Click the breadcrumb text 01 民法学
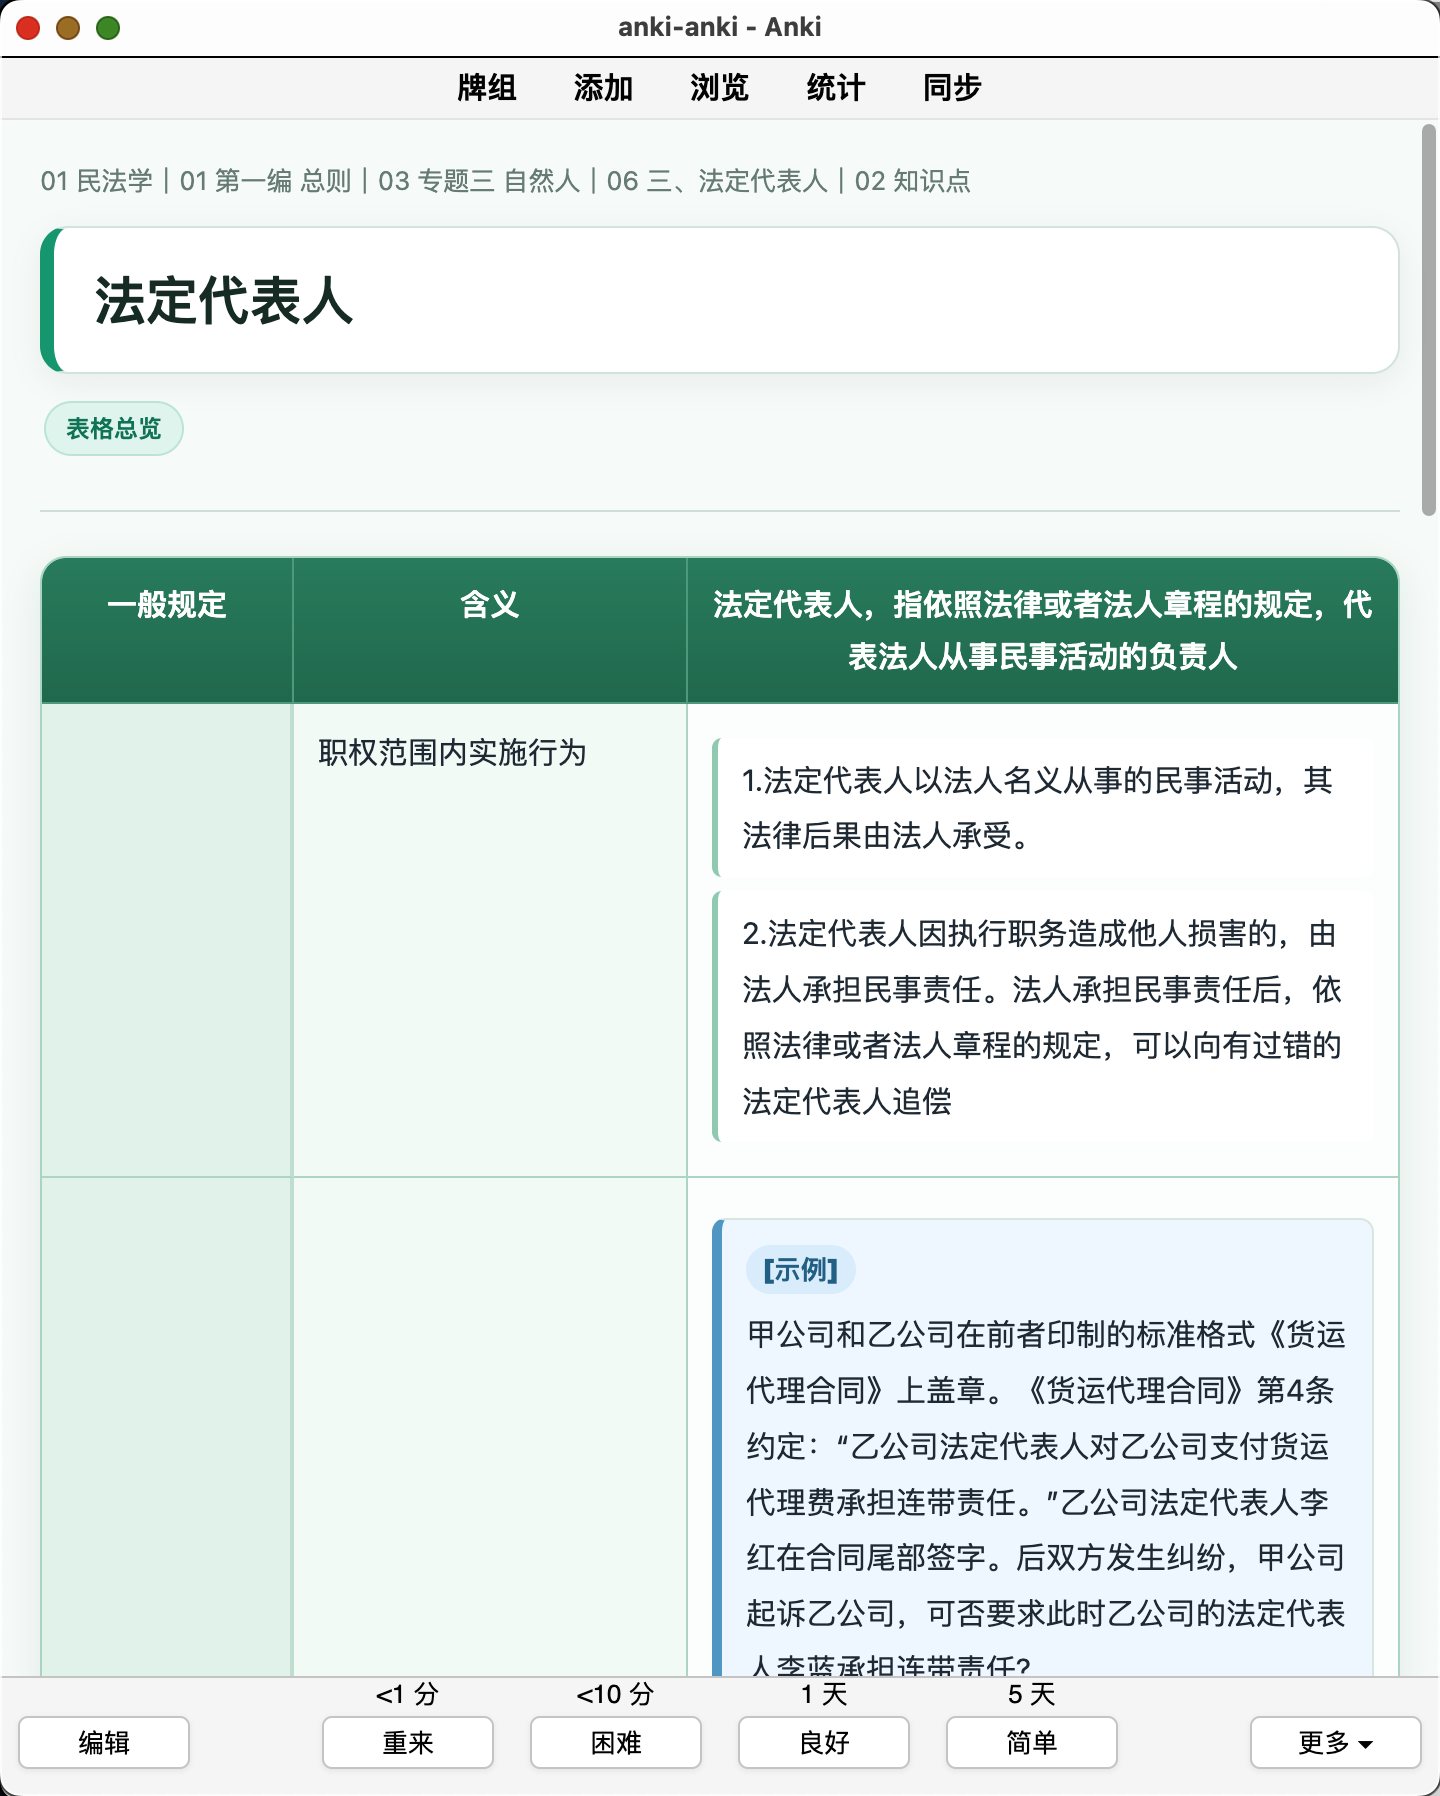The image size is (1440, 1796). [97, 181]
